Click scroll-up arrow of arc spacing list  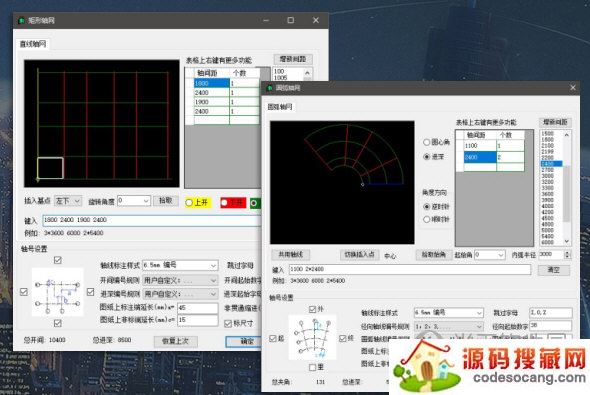point(567,134)
